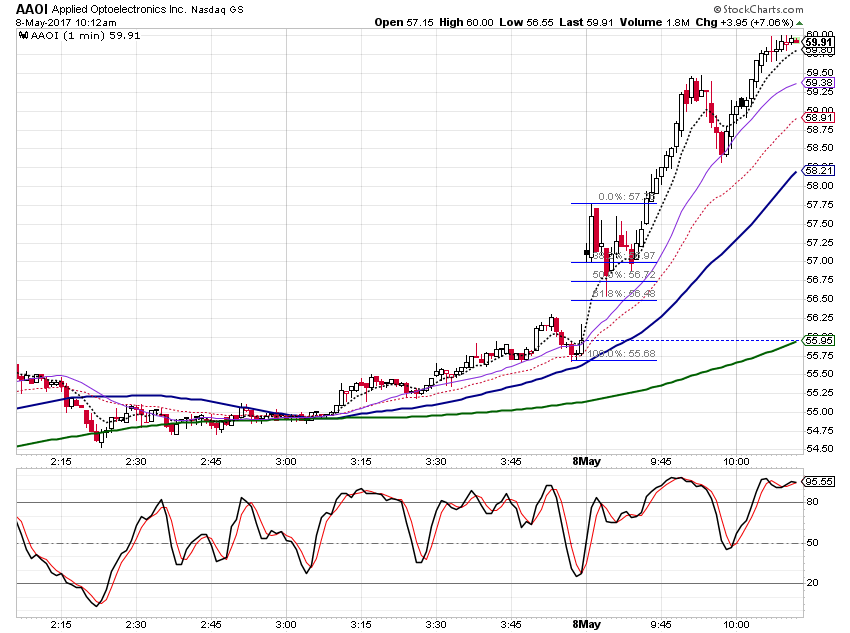850x633 pixels.
Task: Click the Nasdaq GS exchange label
Action: click(217, 10)
